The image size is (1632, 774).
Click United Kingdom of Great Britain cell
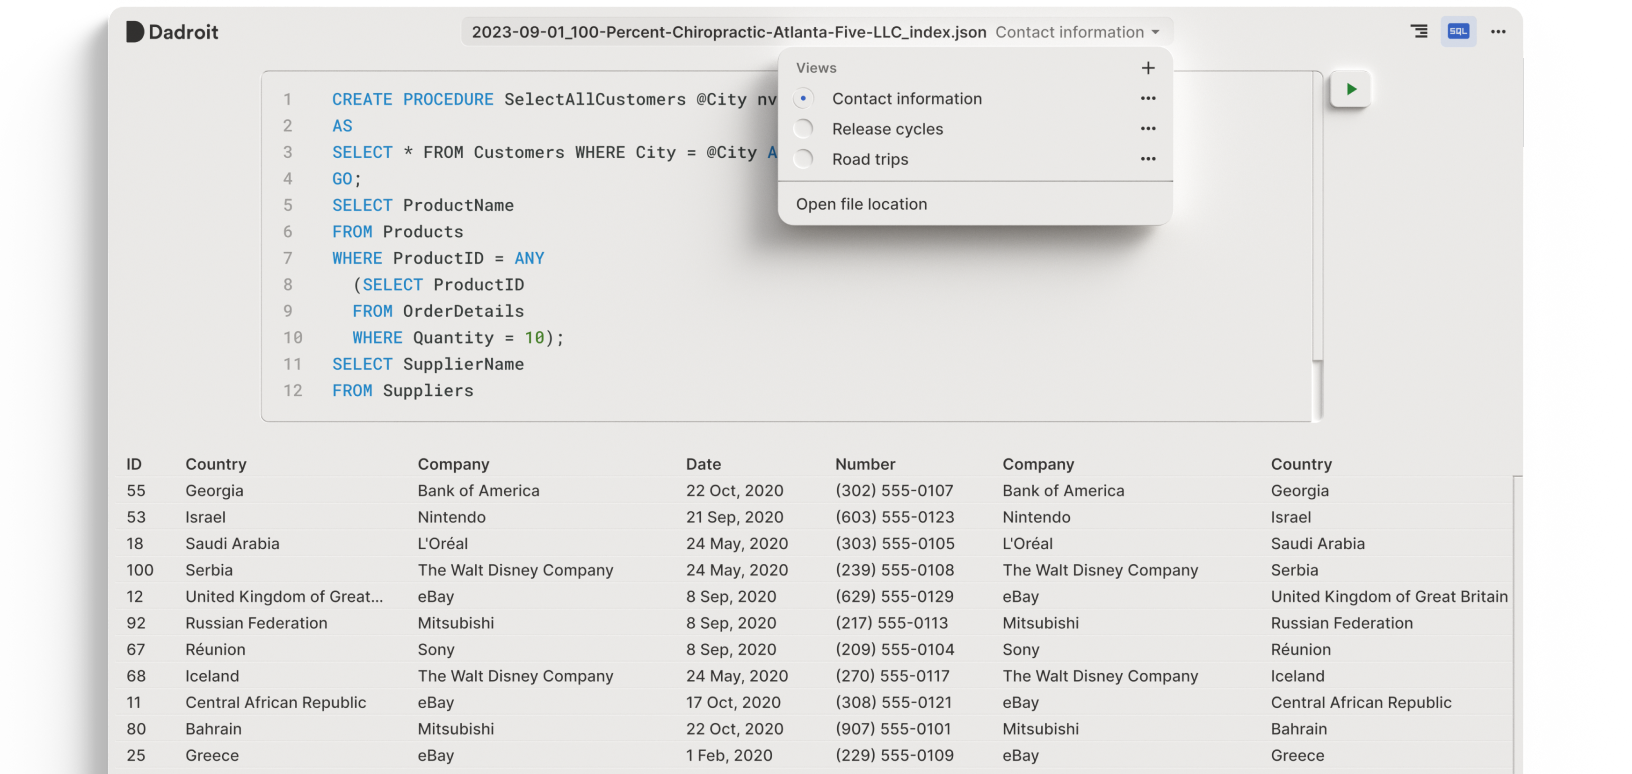coord(1390,597)
